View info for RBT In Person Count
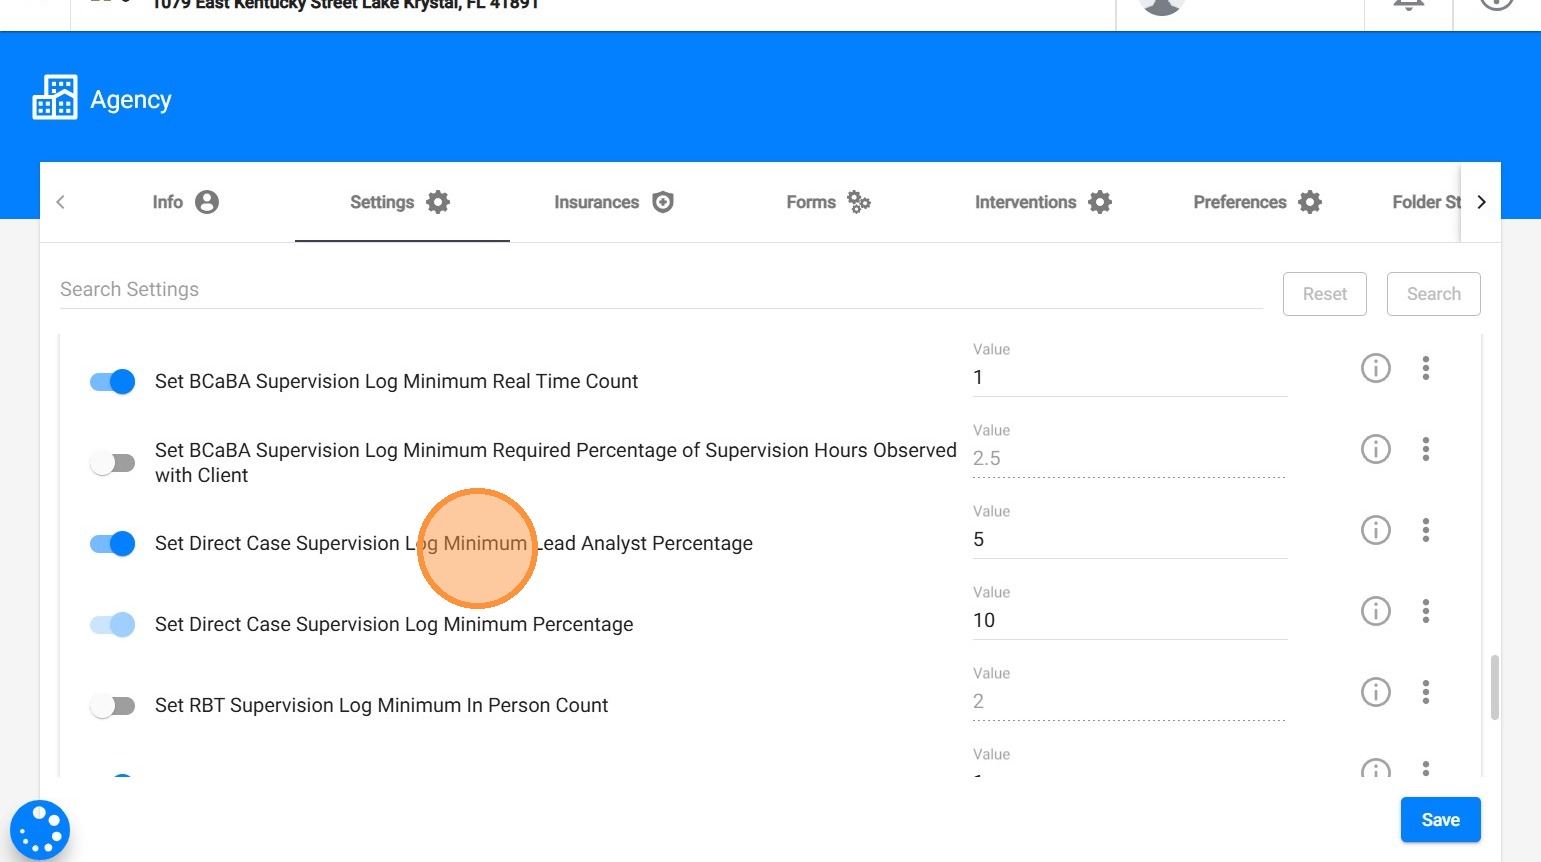Image resolution: width=1541 pixels, height=862 pixels. (1375, 692)
